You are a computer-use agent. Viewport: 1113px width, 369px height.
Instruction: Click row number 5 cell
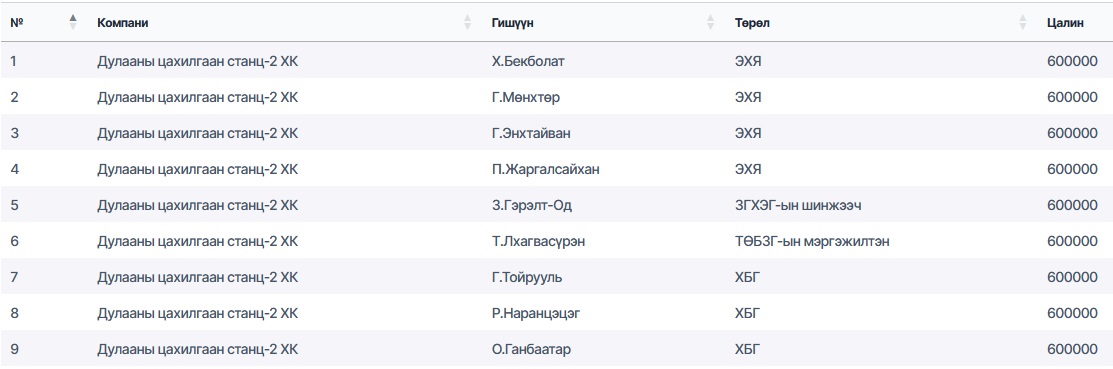tap(14, 206)
